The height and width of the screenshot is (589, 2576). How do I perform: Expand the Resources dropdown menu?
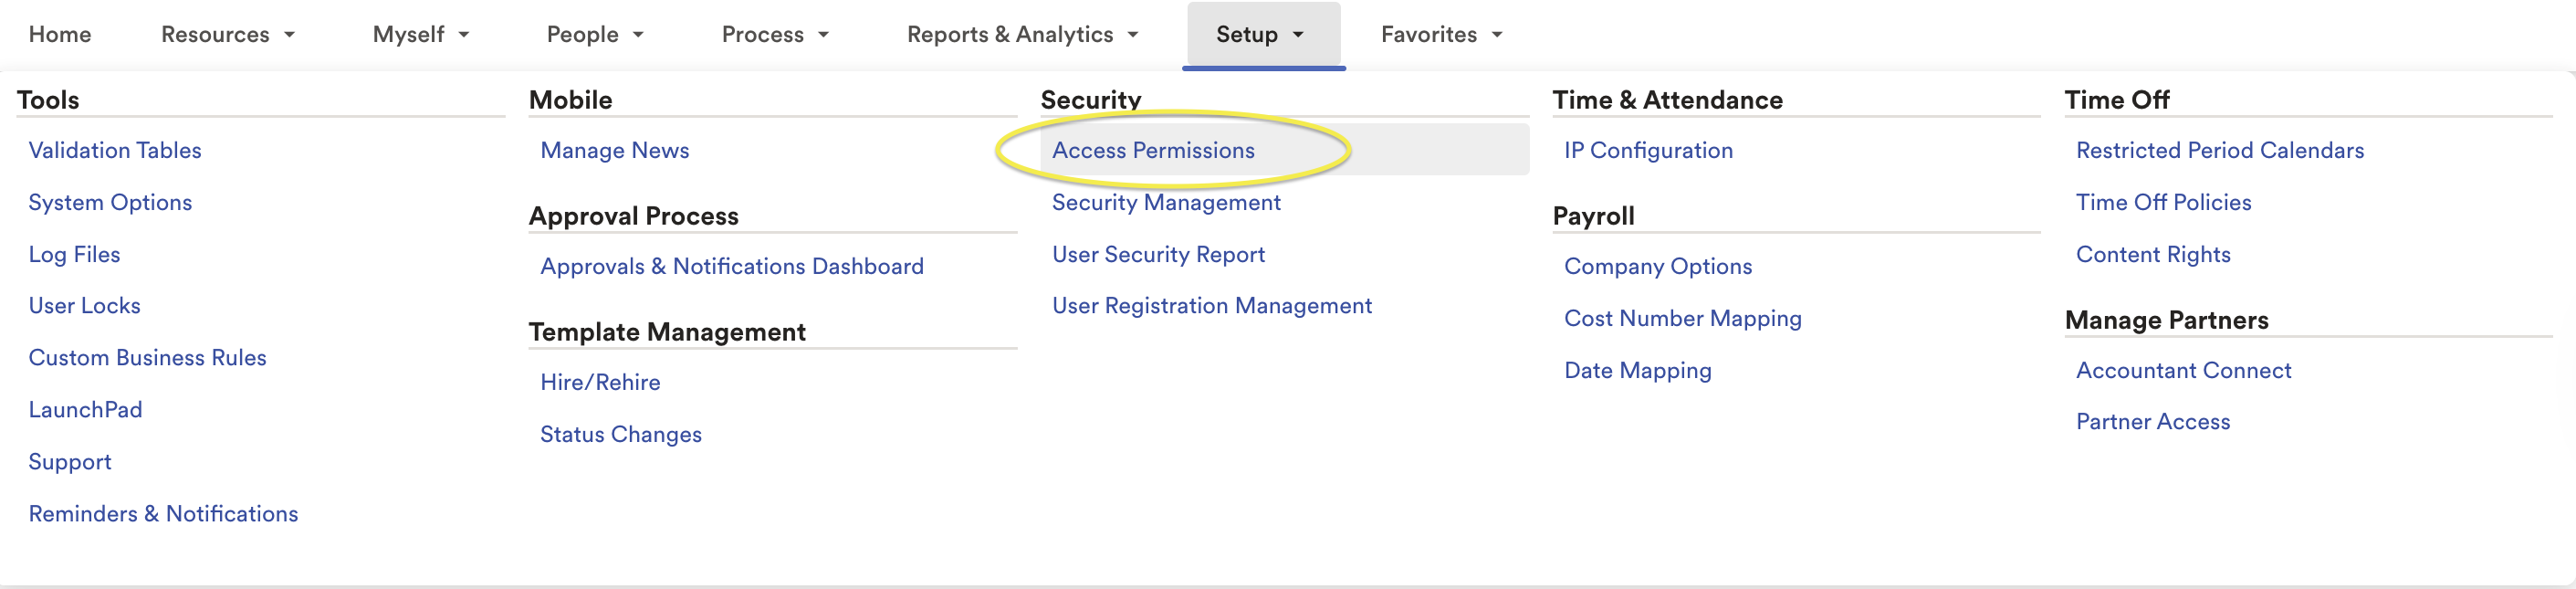(228, 35)
